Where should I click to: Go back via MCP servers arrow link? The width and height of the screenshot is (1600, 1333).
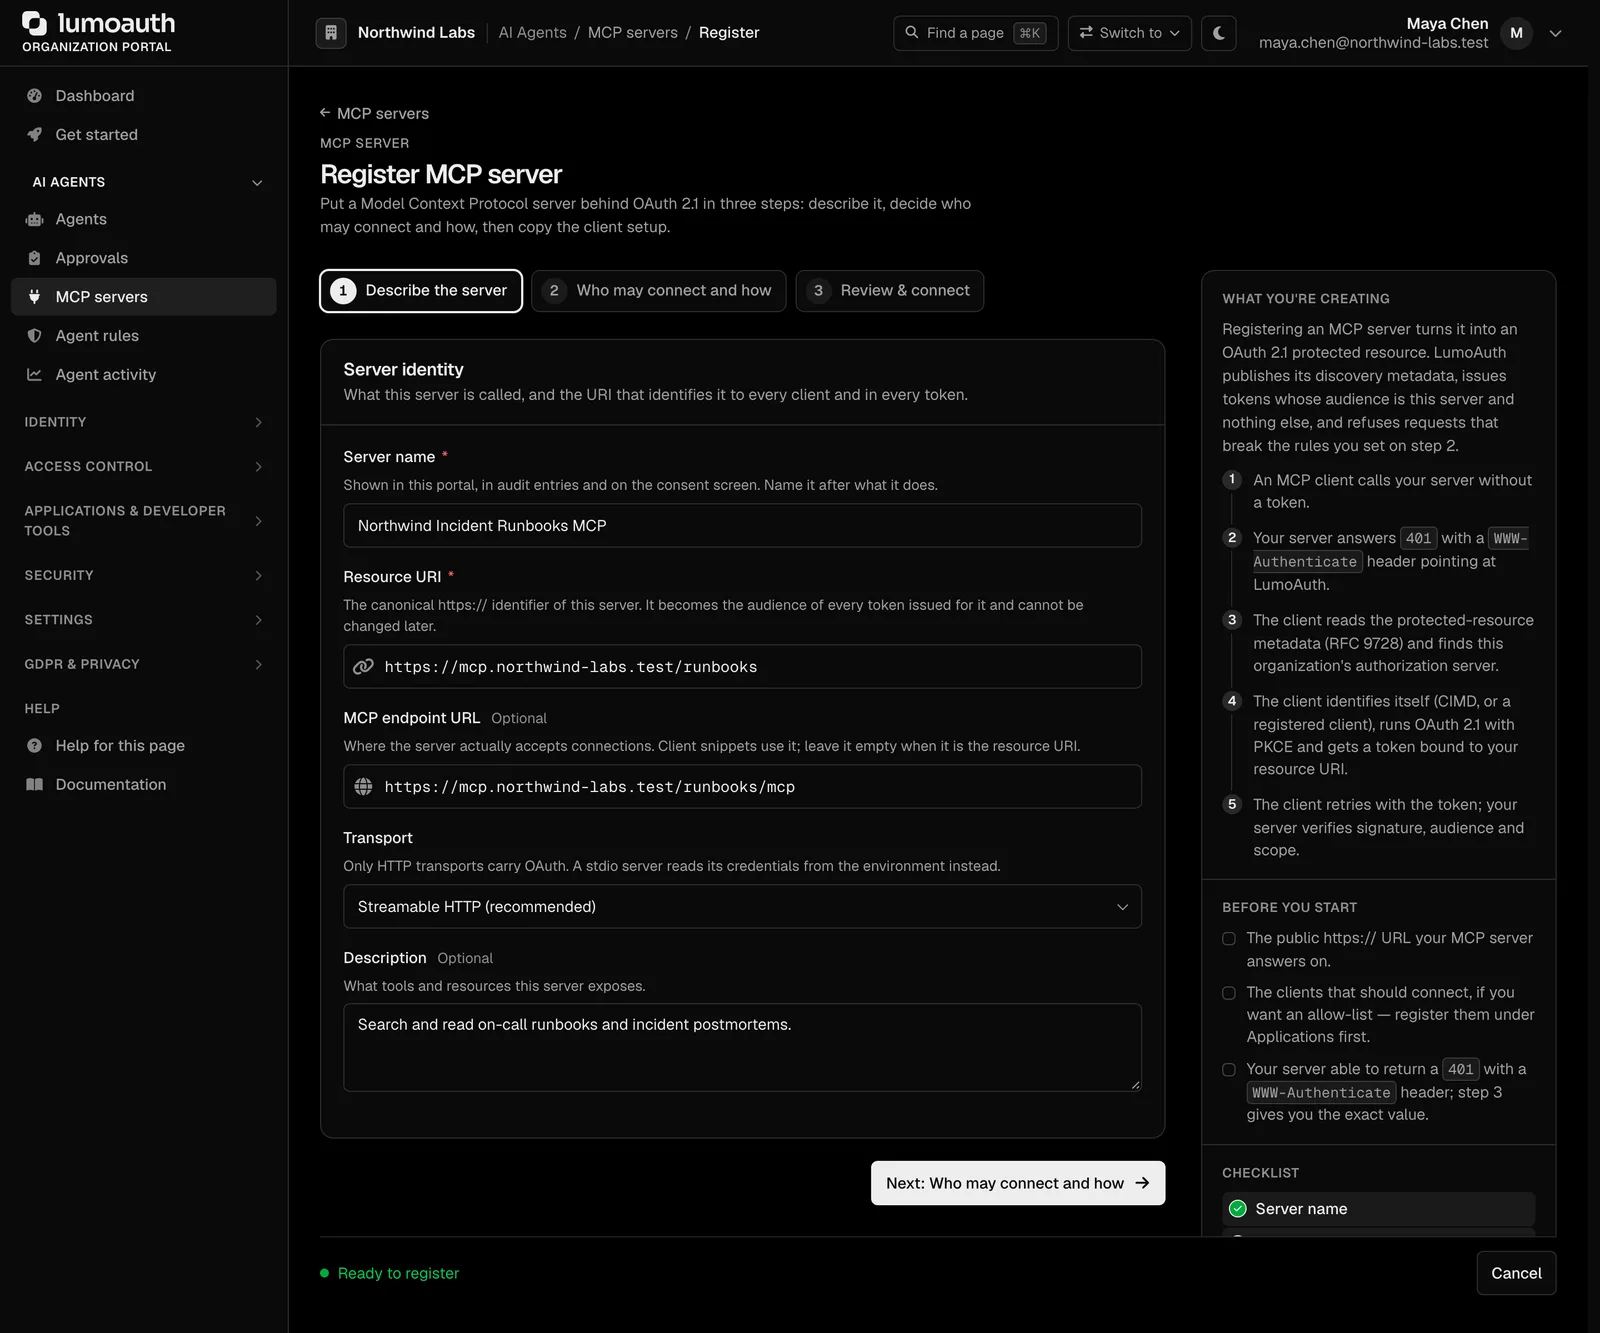point(374,114)
